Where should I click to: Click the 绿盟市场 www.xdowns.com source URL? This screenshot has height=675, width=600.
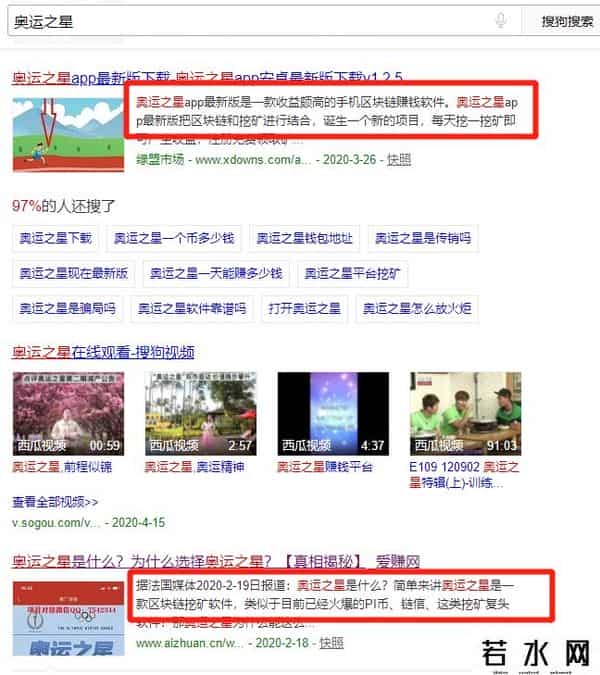223,160
